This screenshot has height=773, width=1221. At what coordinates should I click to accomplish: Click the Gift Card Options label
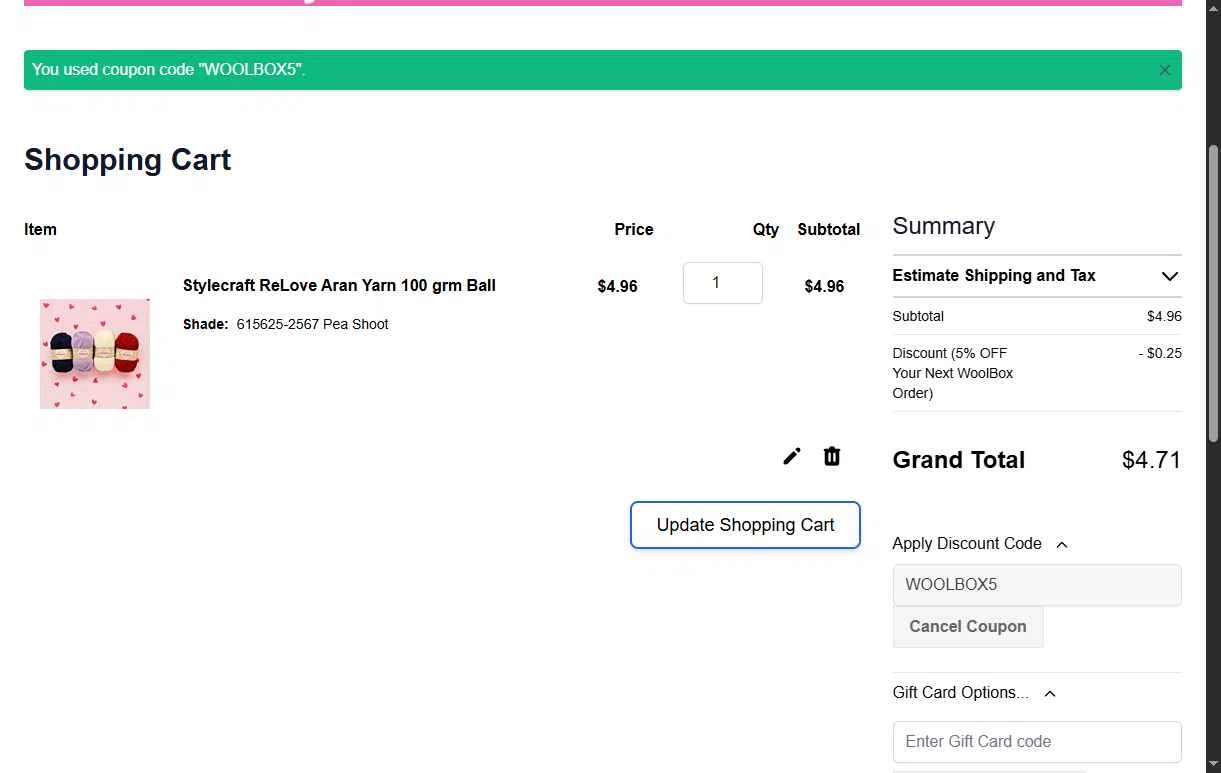(x=960, y=693)
